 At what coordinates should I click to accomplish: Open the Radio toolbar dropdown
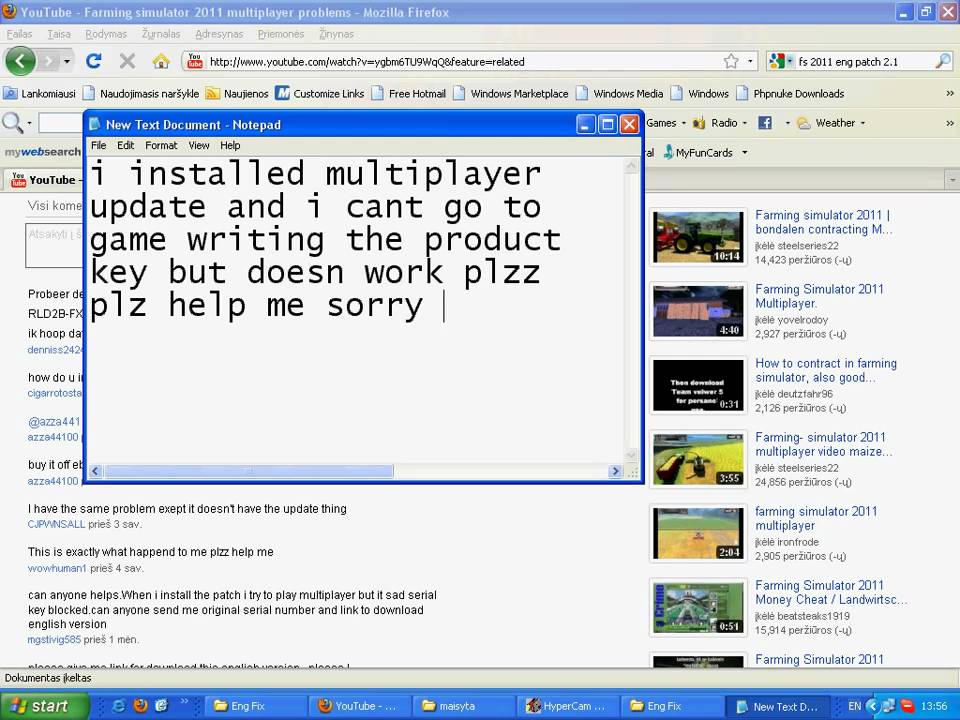(x=745, y=123)
